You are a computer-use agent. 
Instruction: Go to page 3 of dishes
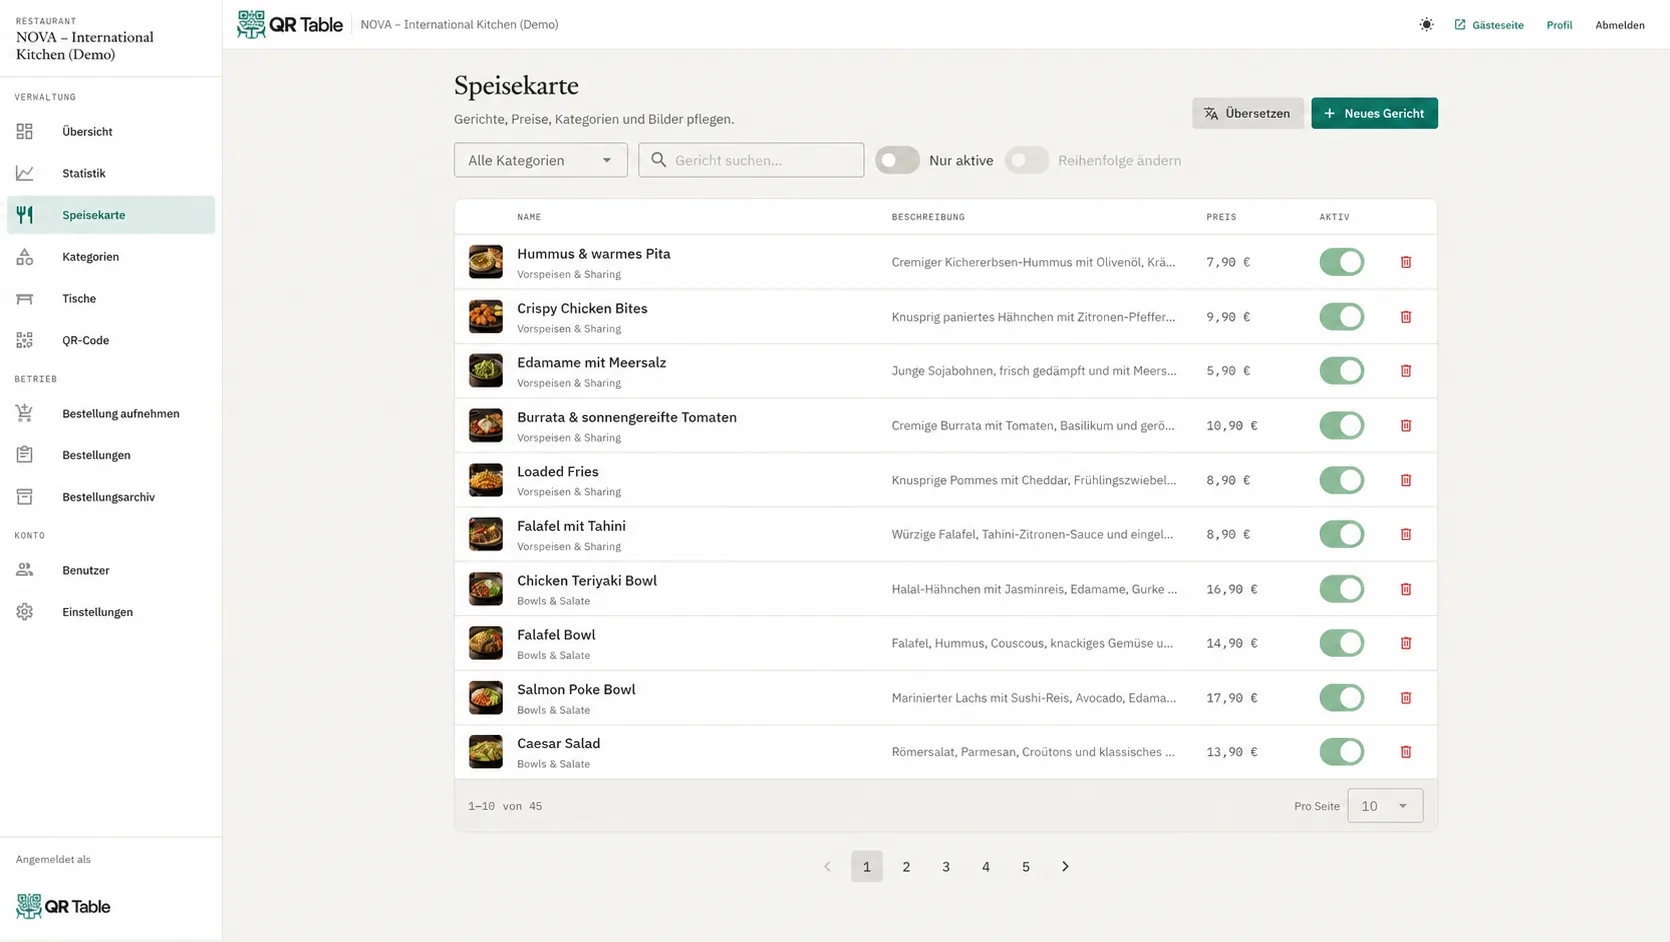(946, 866)
